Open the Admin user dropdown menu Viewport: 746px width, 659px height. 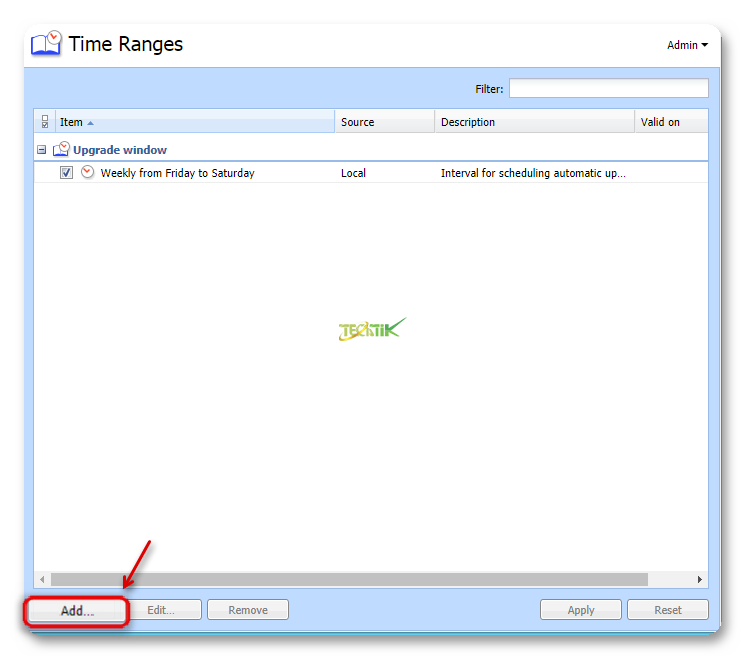tap(687, 45)
